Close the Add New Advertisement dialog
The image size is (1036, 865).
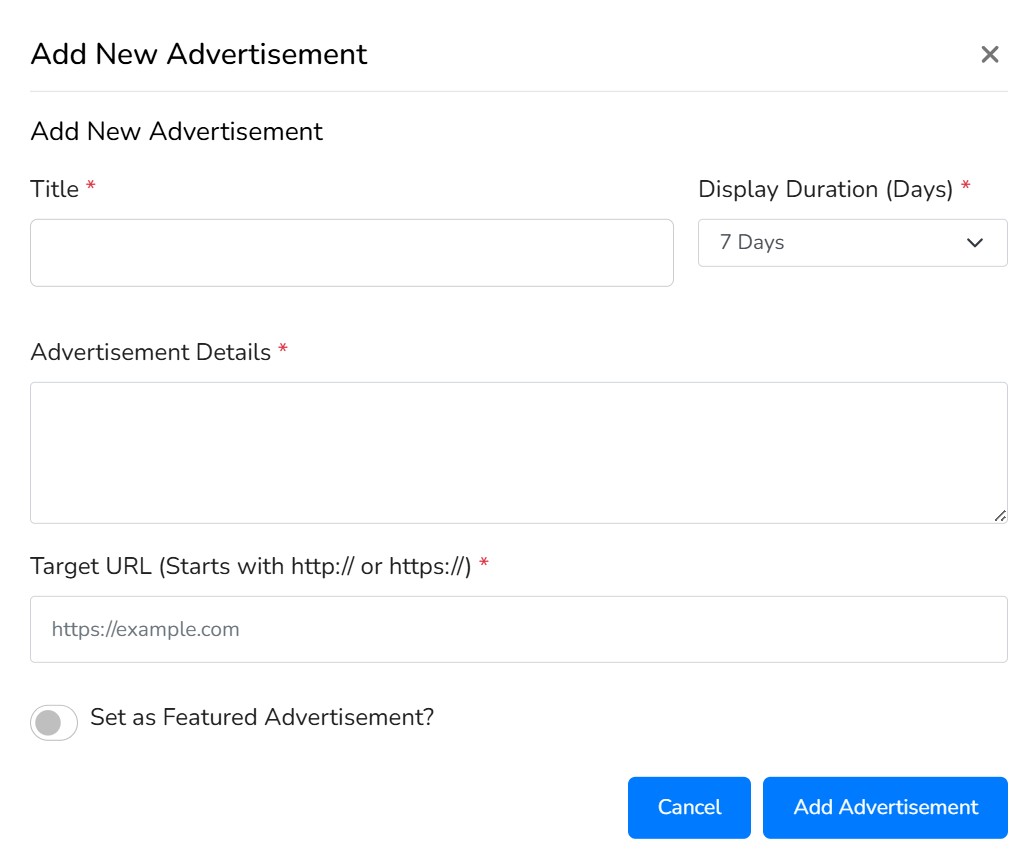(989, 54)
